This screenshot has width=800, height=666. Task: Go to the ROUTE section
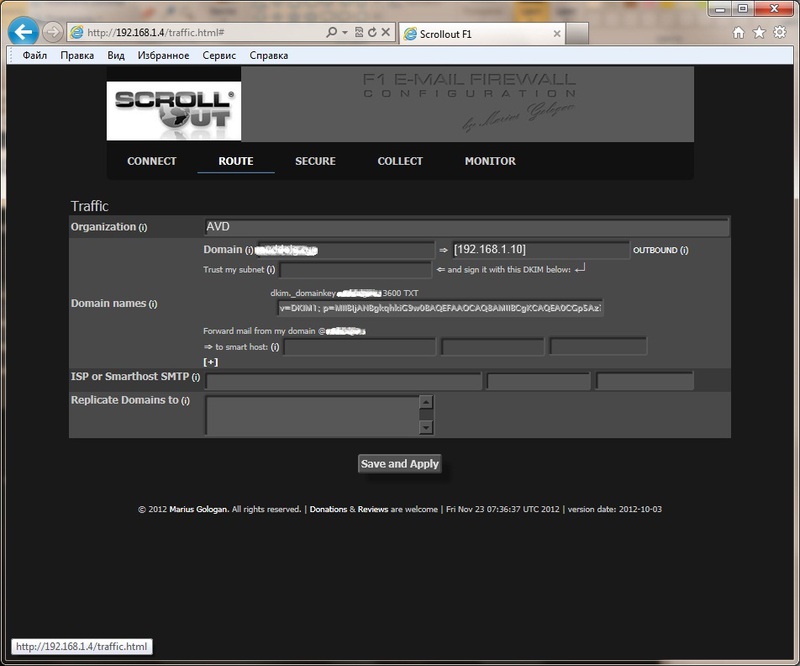(236, 161)
